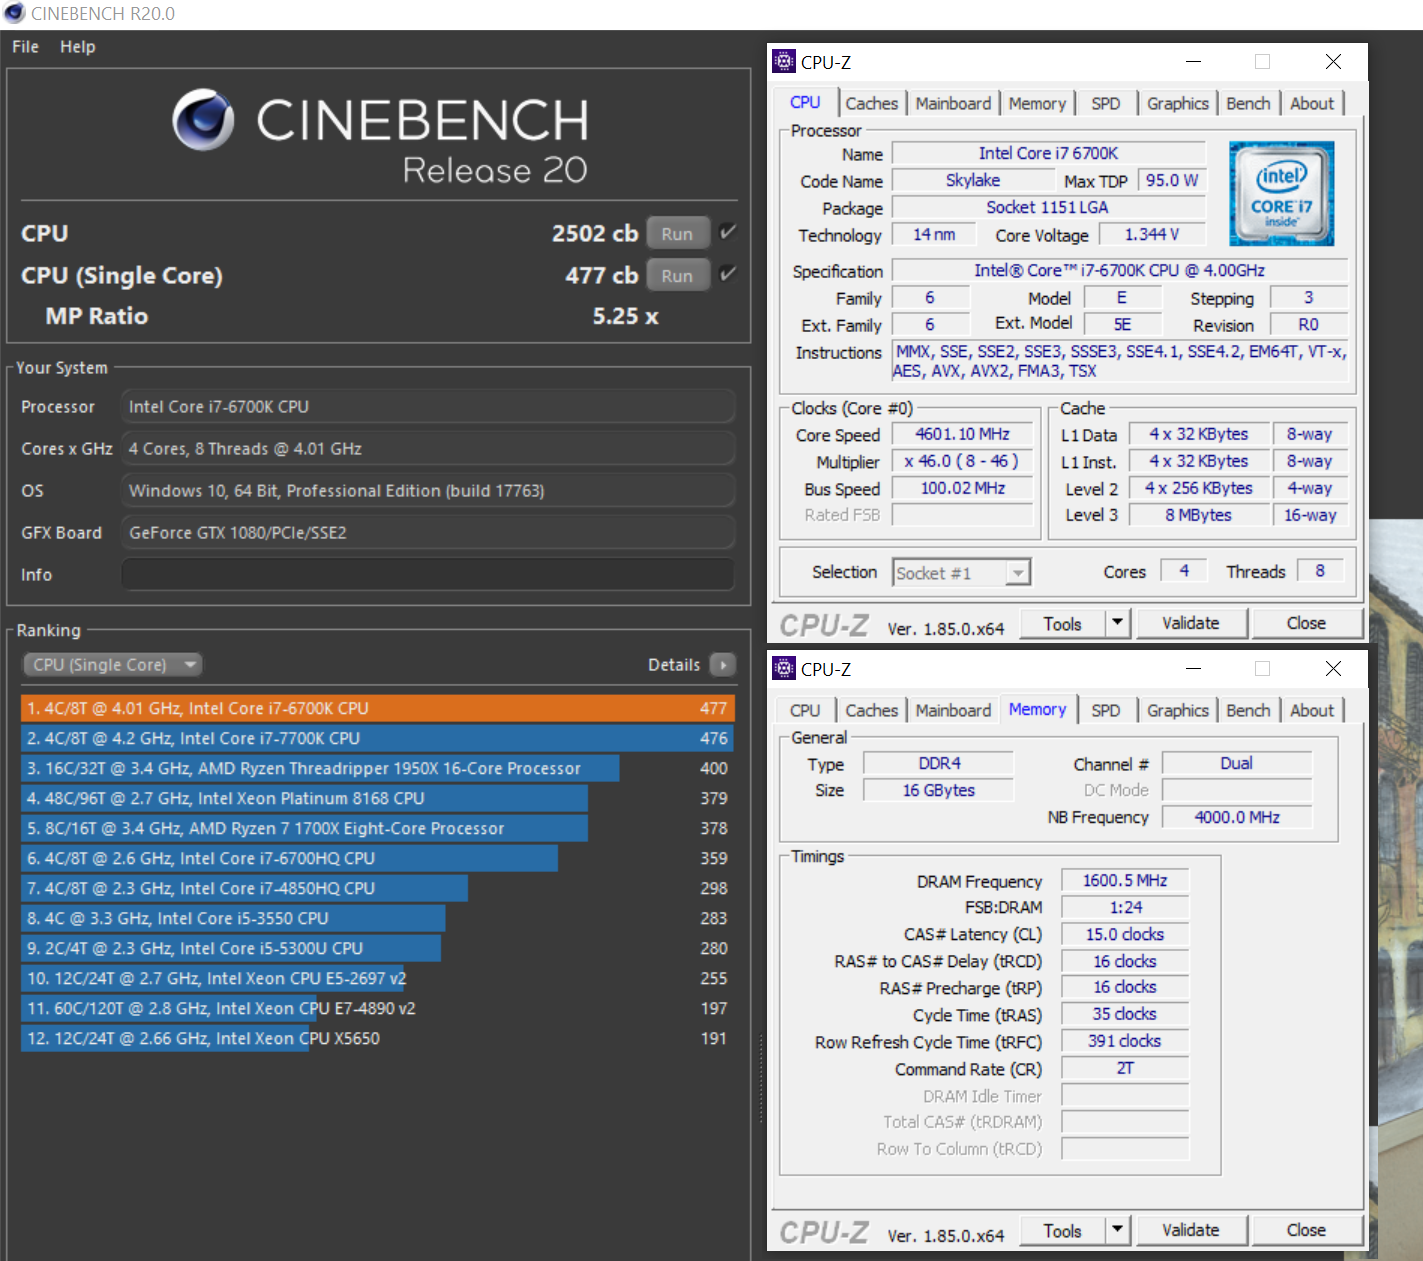Click the top CPU-Z window app icon
Viewport: 1423px width, 1261px height.
(x=785, y=62)
